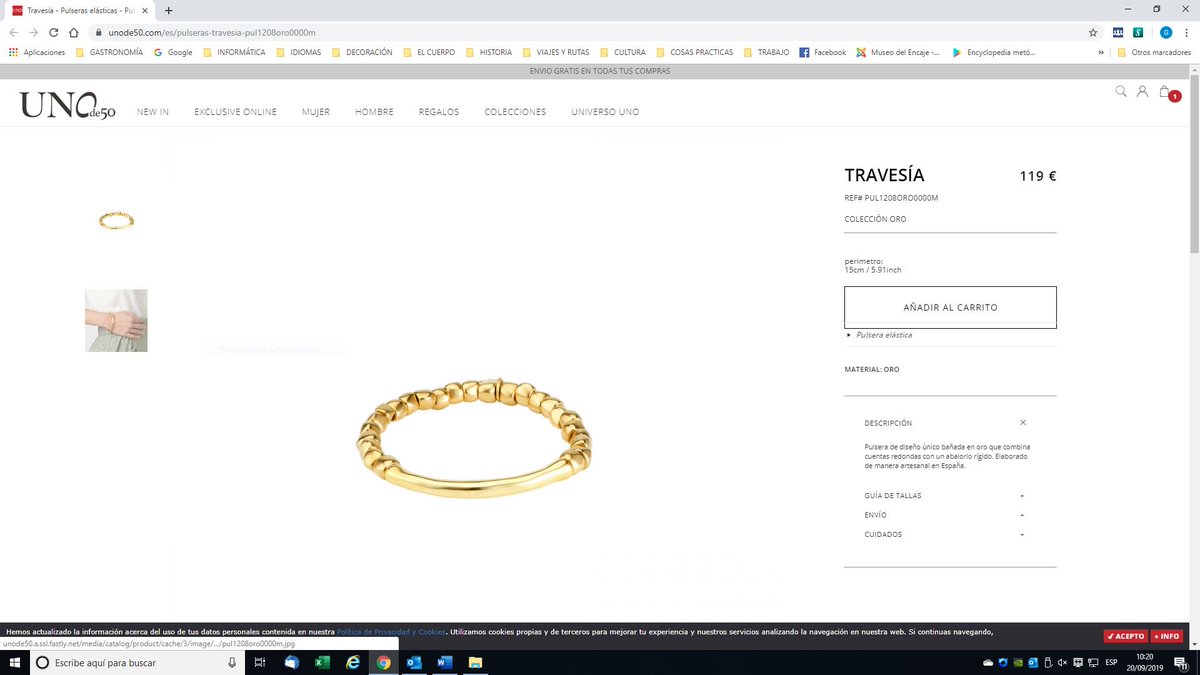
Task: Open the HISTORIA bookmark folder
Action: click(488, 52)
